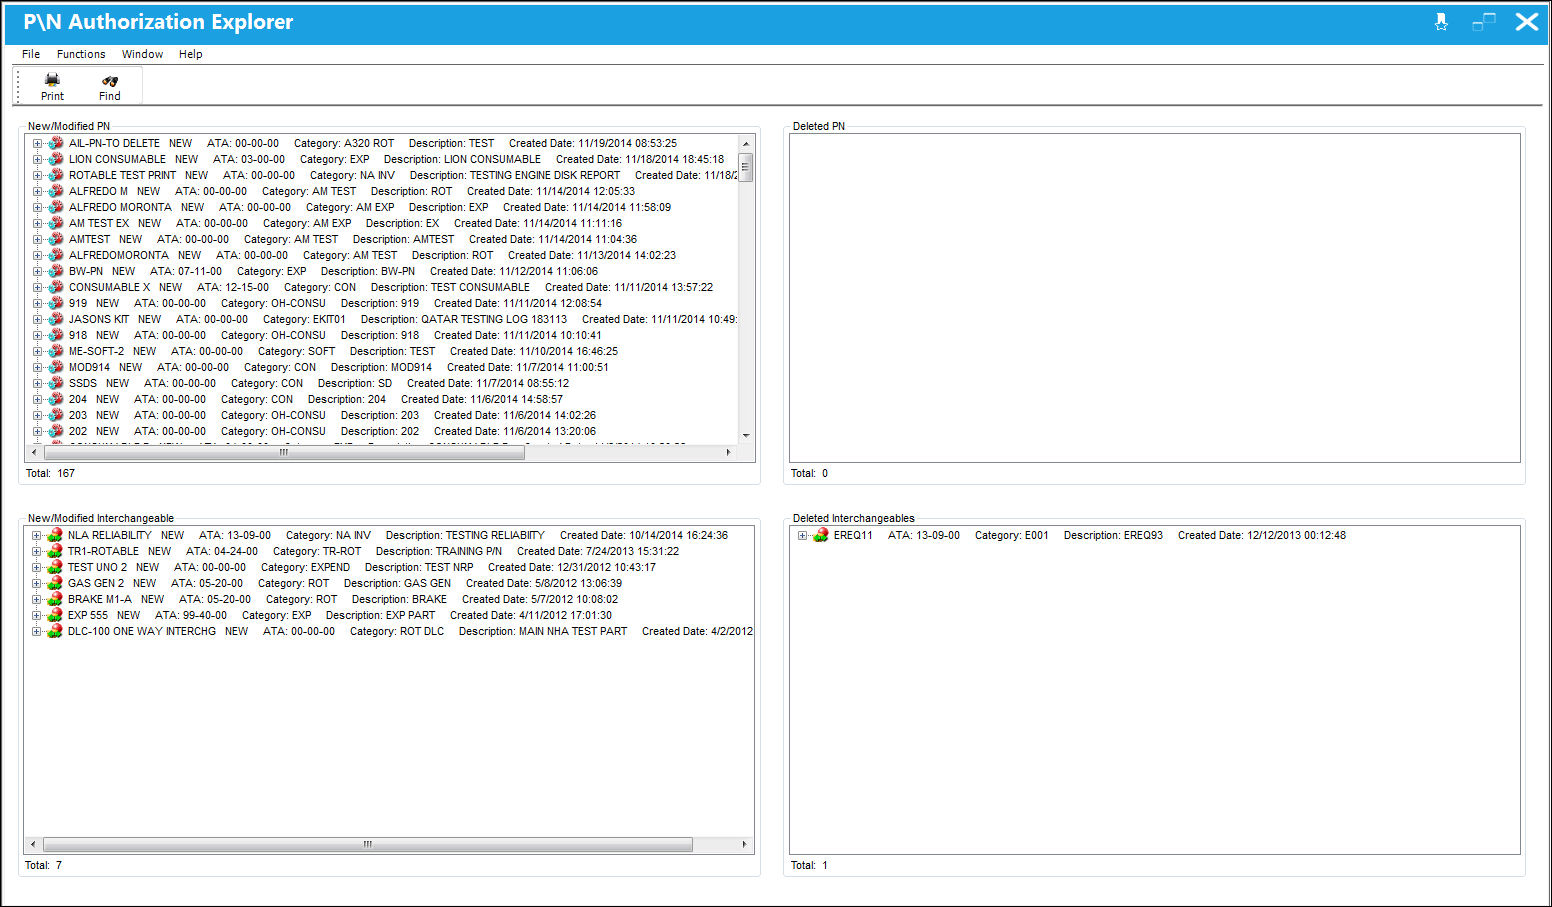Select the AM TEST EX row
1552x907 pixels.
[345, 223]
